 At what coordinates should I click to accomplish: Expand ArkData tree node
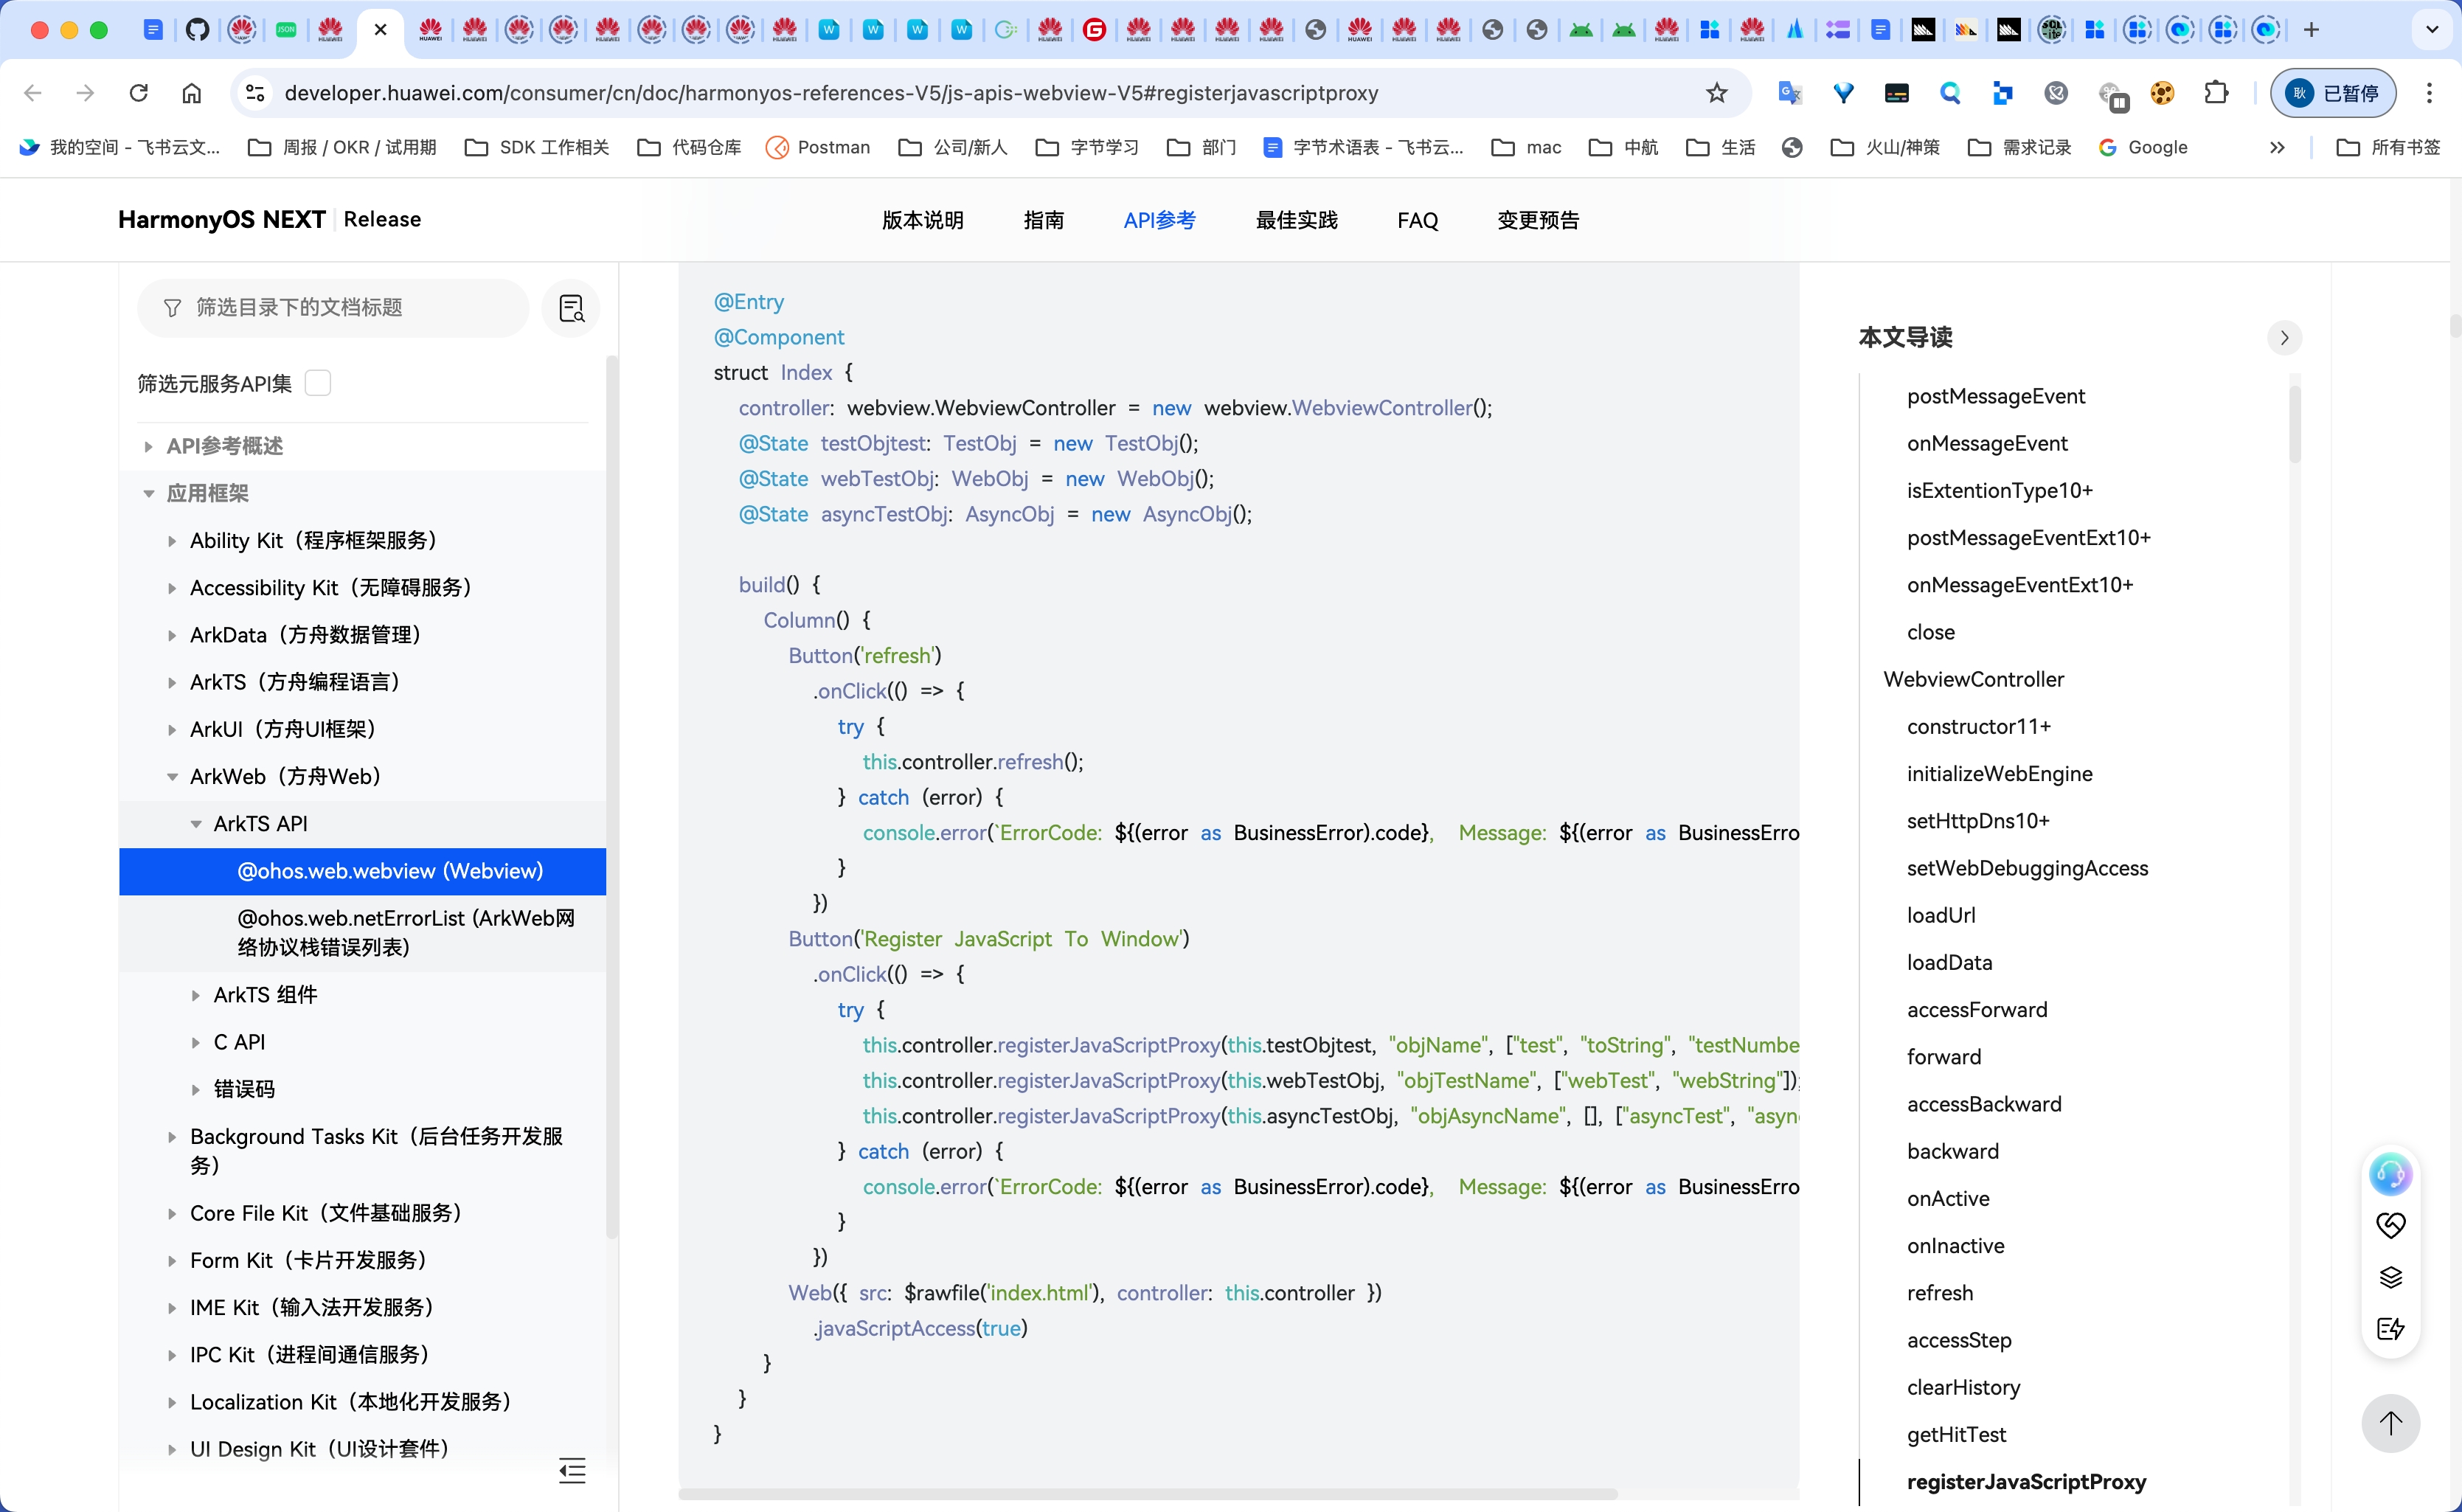pos(172,635)
